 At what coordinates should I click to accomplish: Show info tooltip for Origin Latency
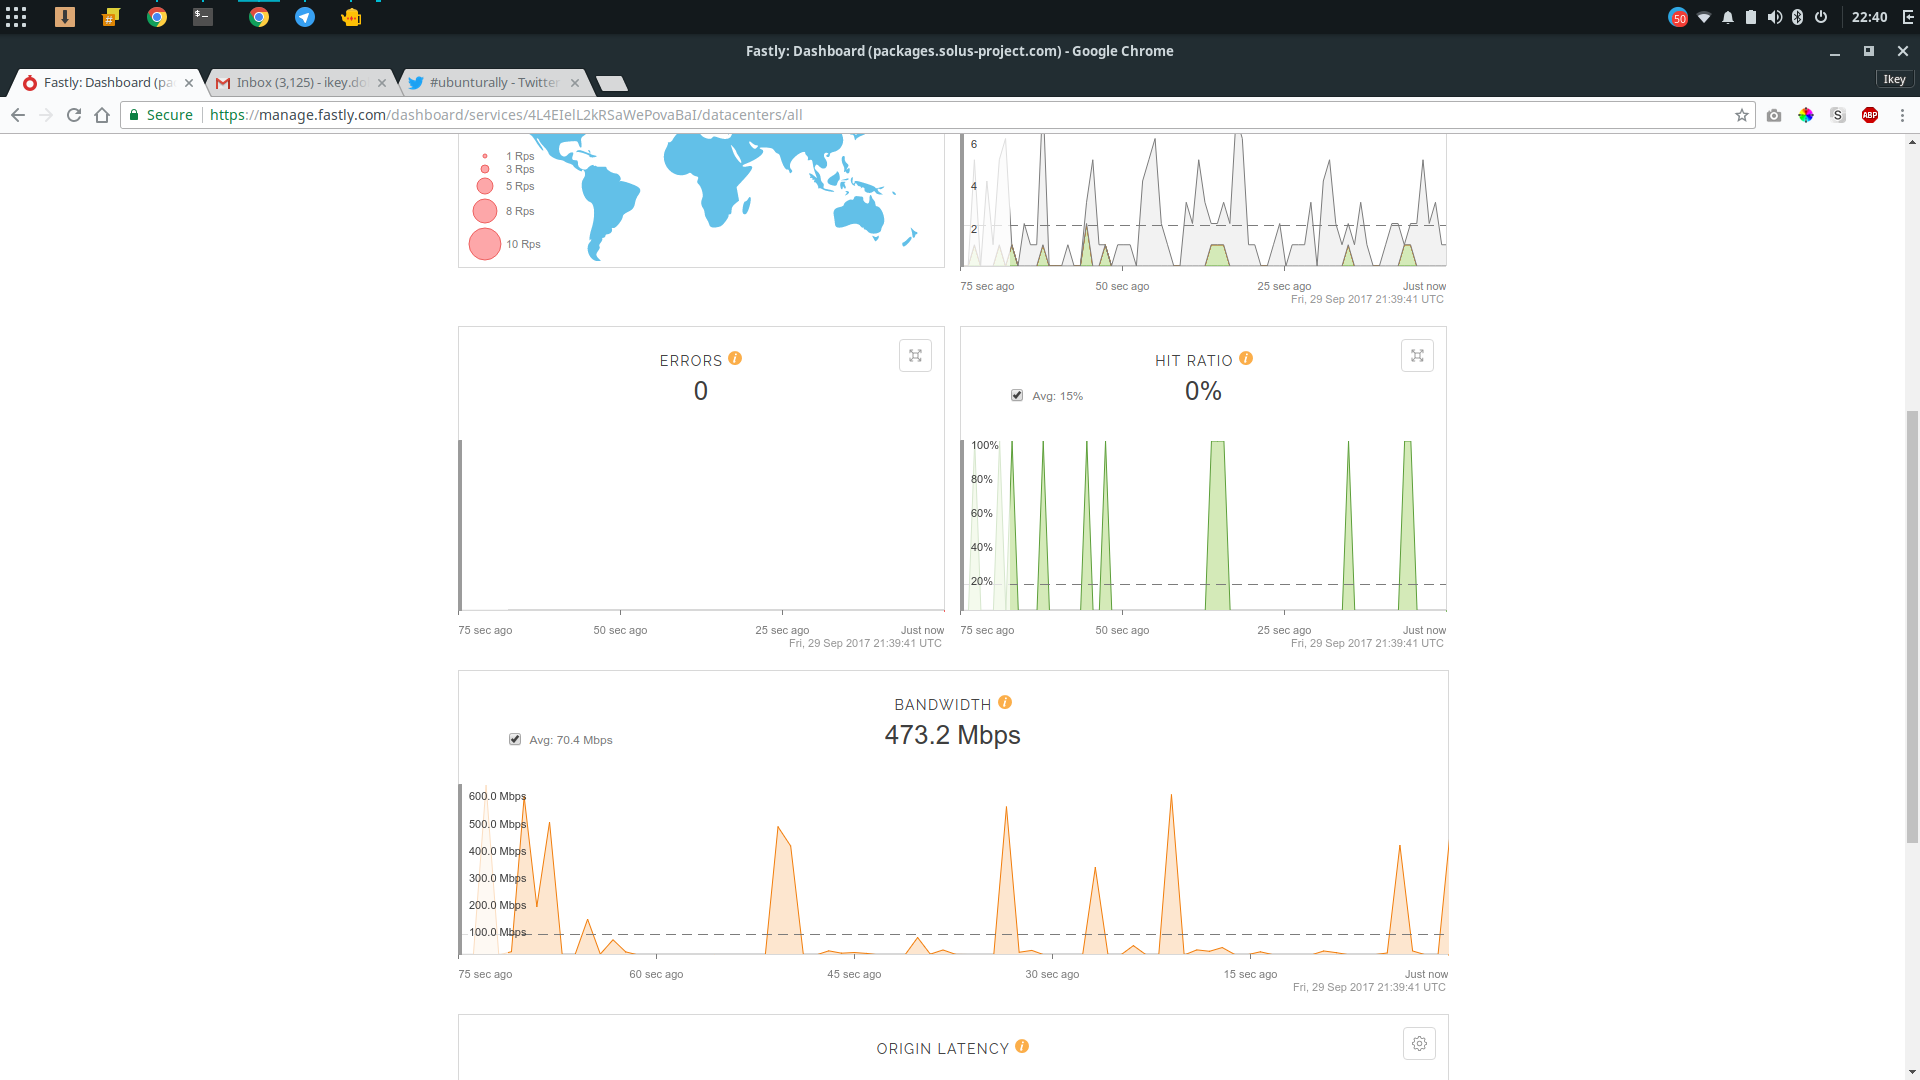tap(1022, 1047)
